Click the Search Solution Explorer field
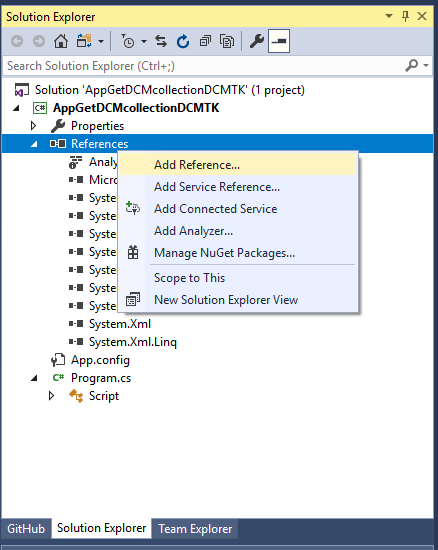Screen dimensions: 438x550 tap(203, 66)
